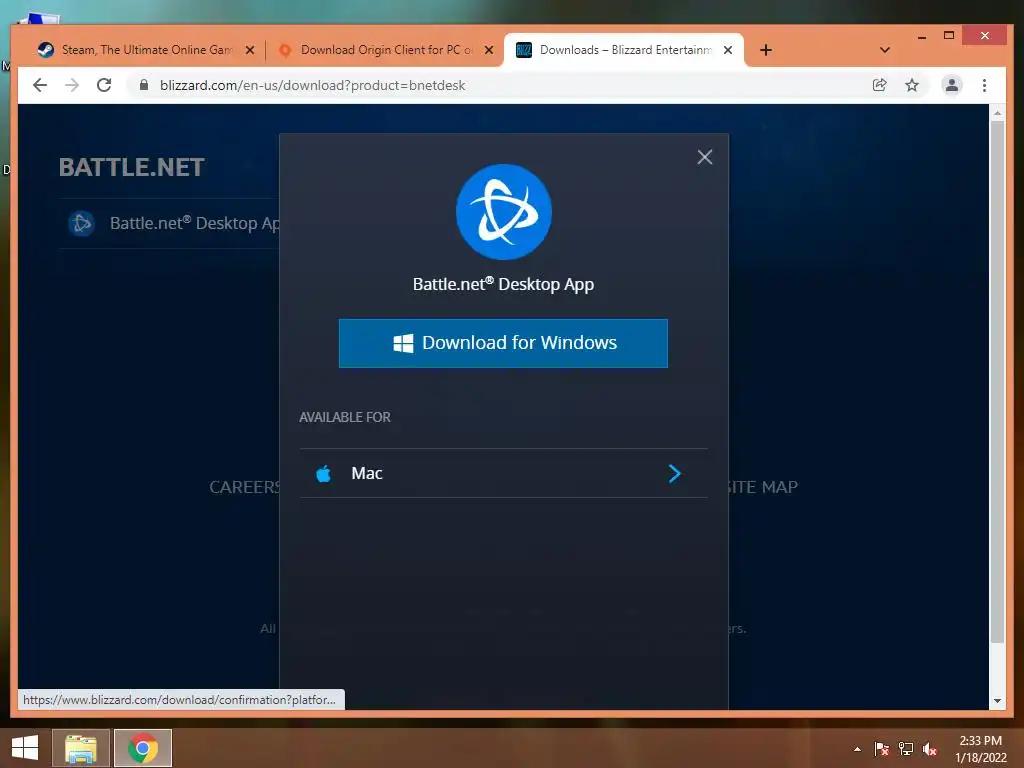This screenshot has height=768, width=1024.
Task: Close the Blizzard Downloads tab
Action: click(728, 50)
